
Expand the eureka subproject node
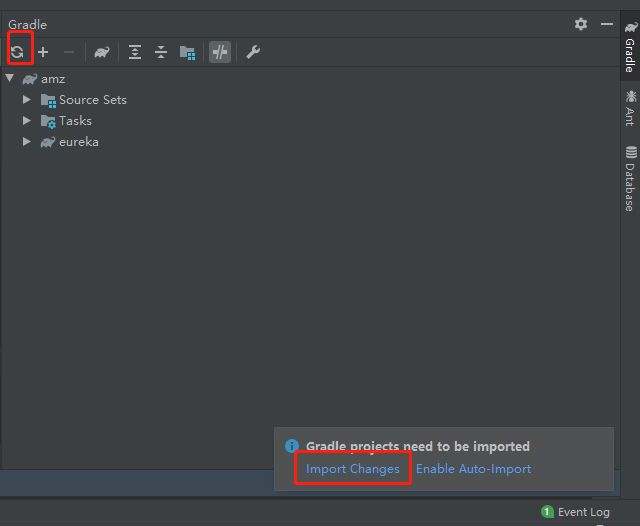pos(27,142)
